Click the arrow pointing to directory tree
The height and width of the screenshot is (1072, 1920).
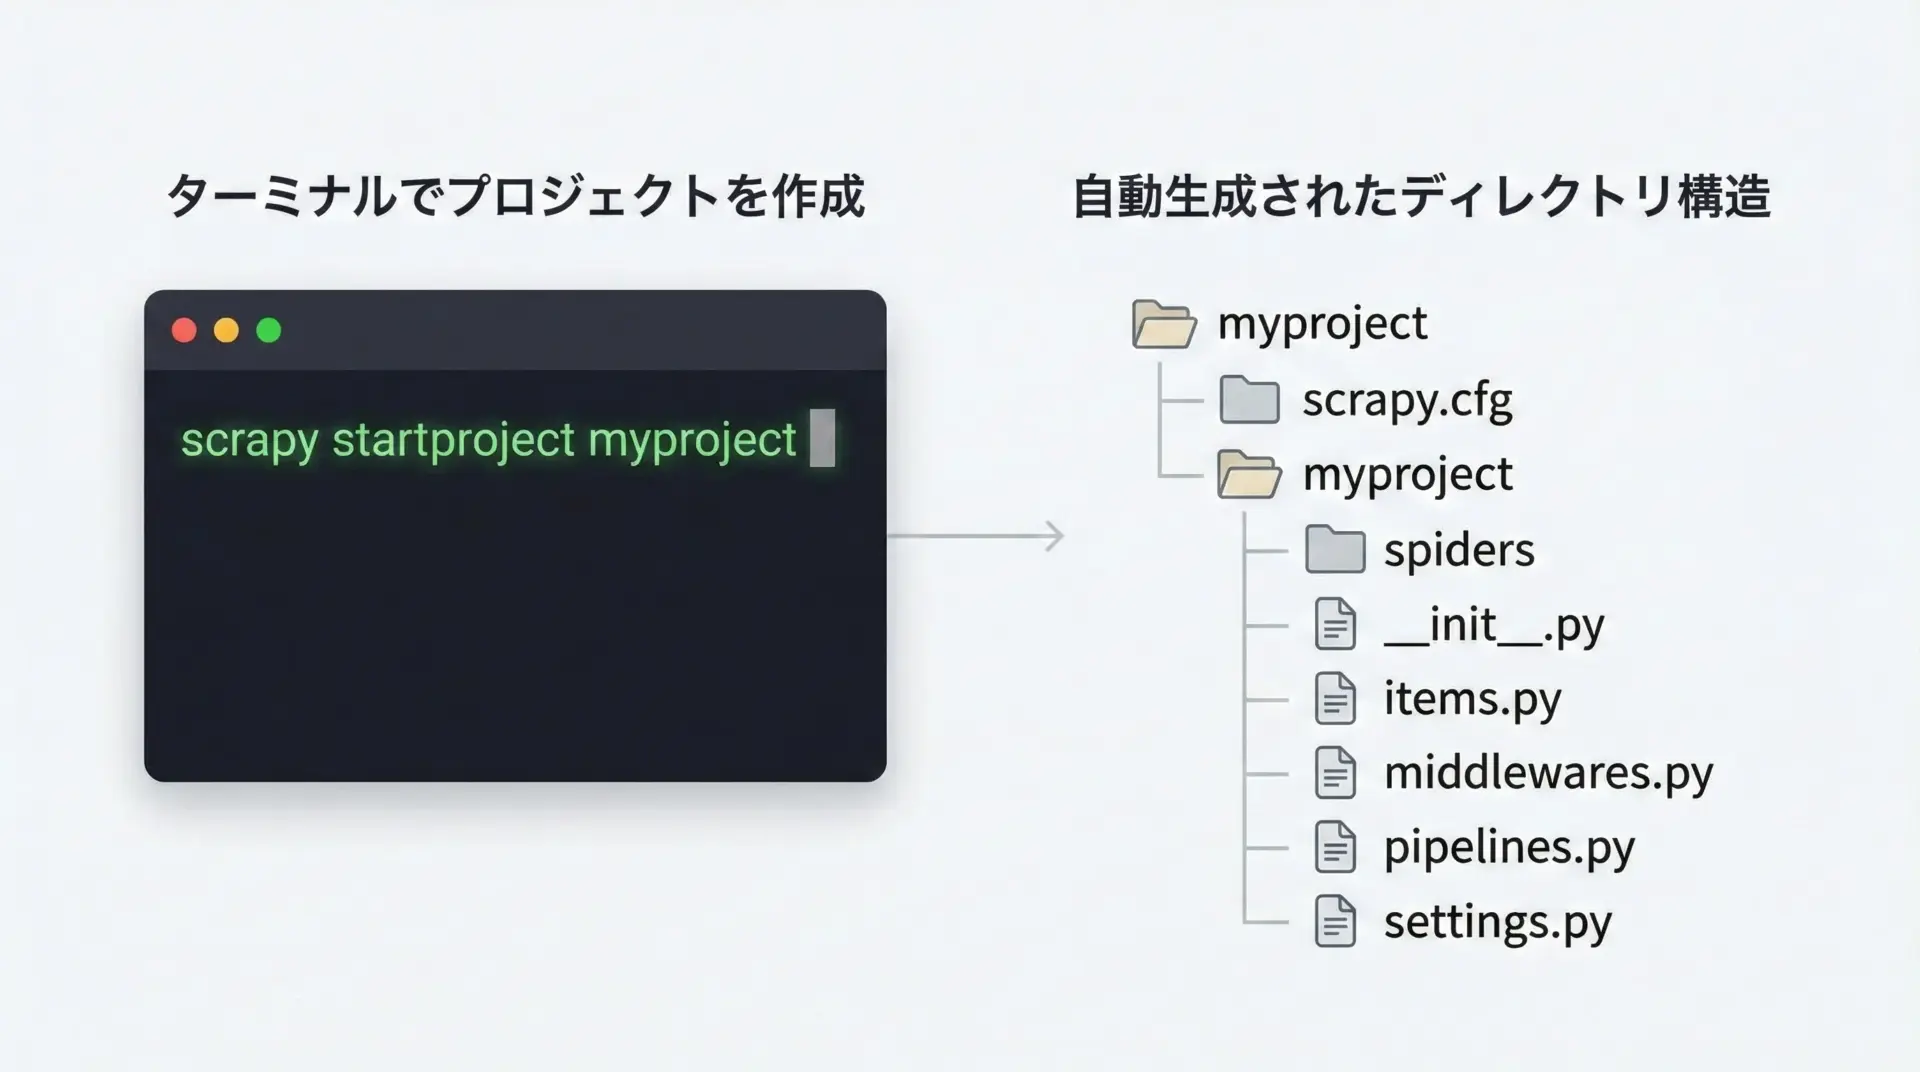tap(976, 536)
